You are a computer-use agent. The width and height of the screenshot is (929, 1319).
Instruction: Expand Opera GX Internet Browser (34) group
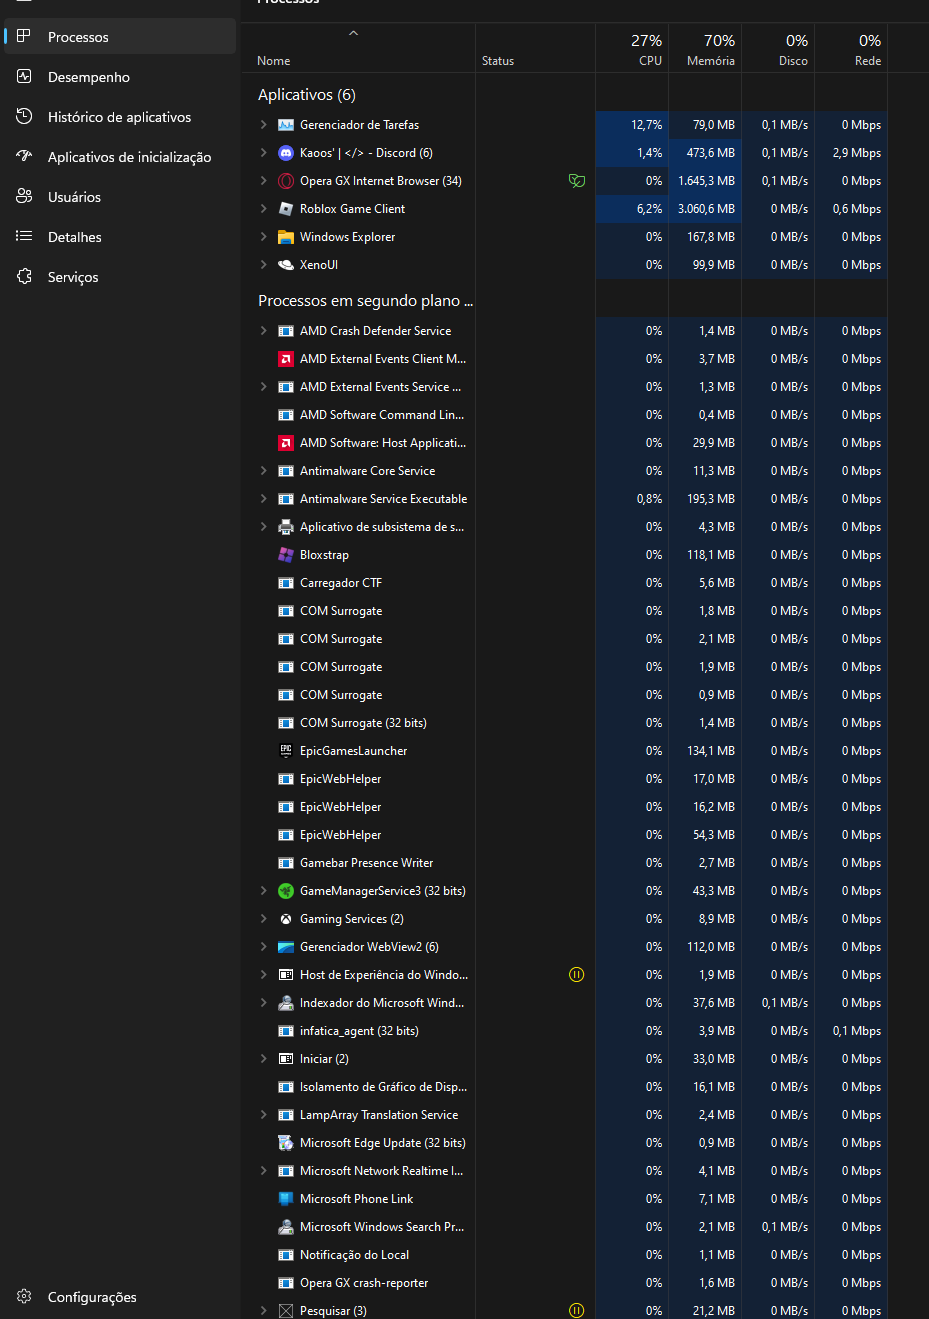[x=263, y=181]
